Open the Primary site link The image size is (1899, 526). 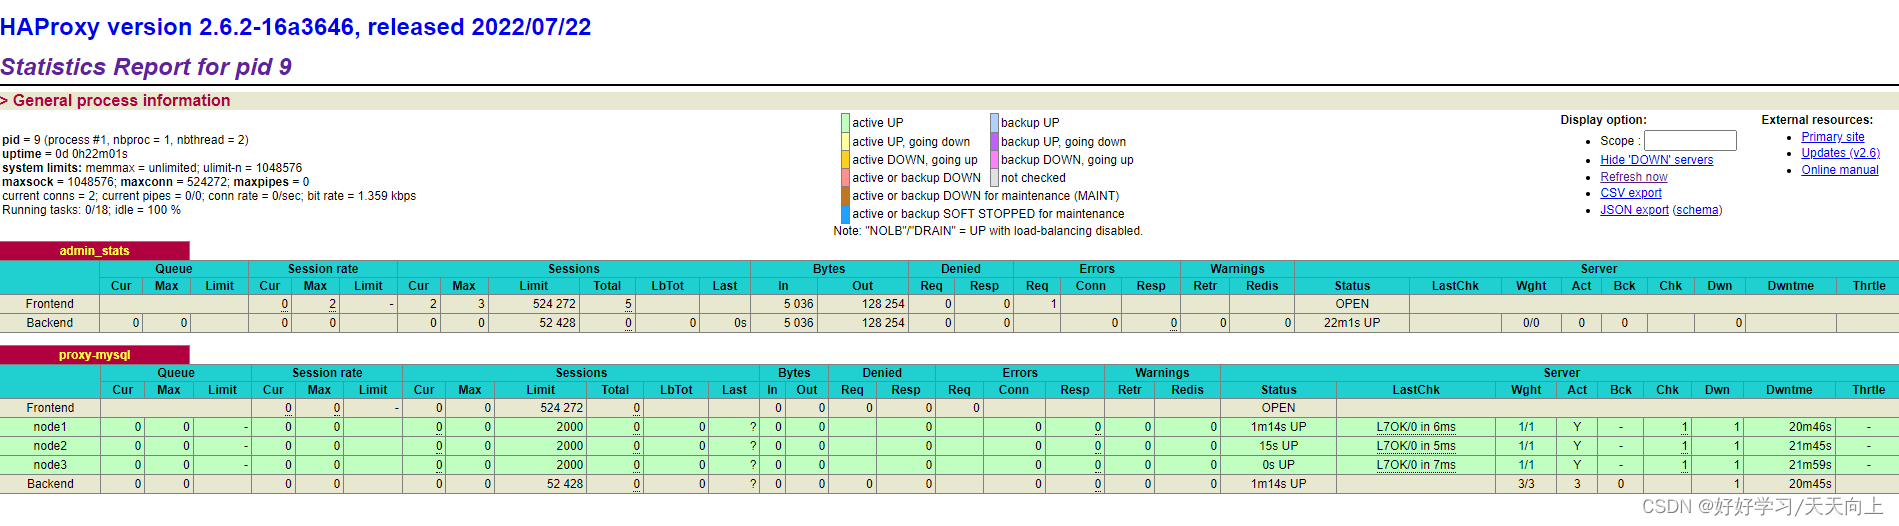click(1833, 137)
